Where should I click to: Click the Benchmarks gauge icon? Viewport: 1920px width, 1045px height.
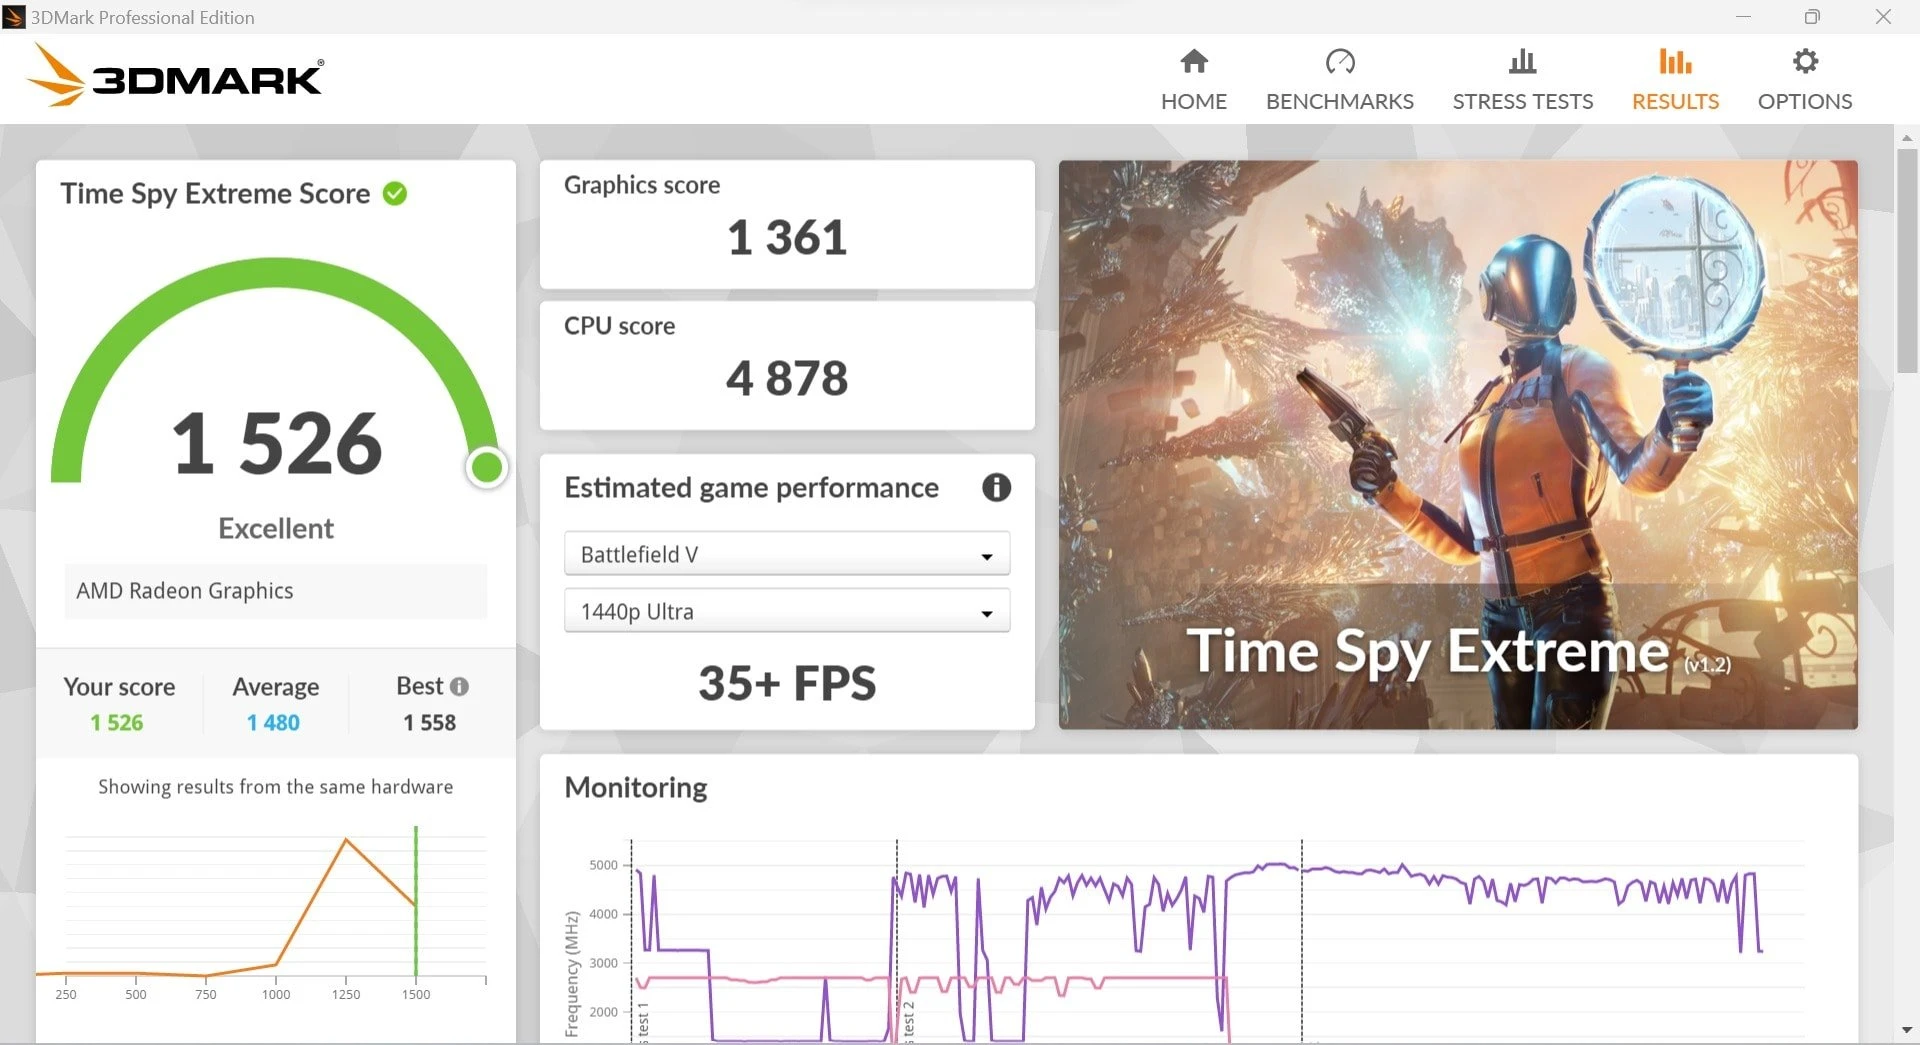click(x=1340, y=62)
